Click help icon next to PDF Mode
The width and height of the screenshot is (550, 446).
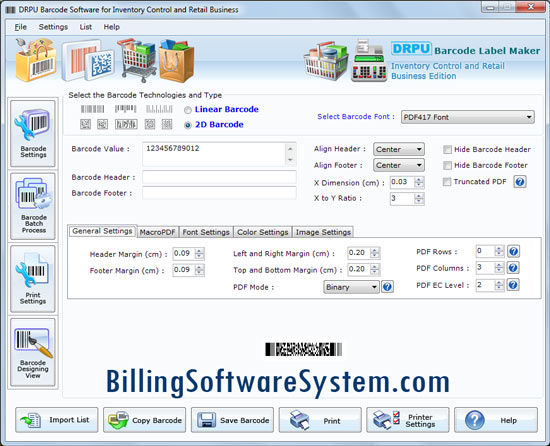click(x=387, y=287)
